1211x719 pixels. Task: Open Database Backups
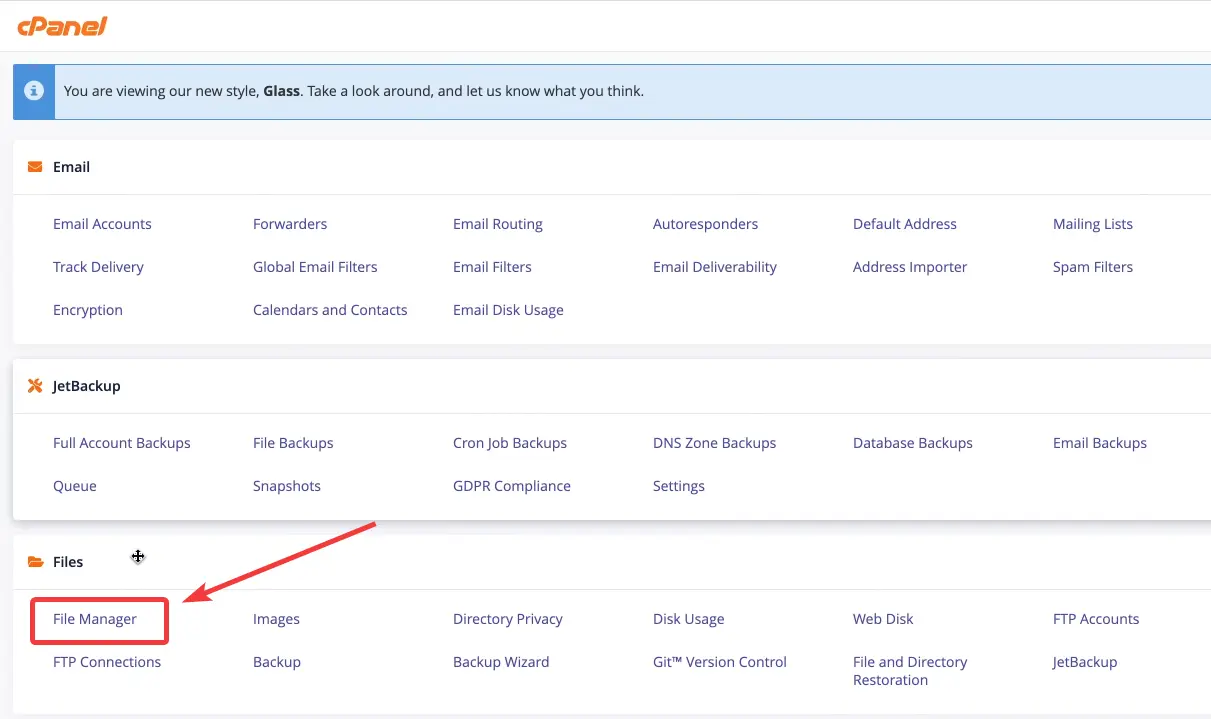point(913,443)
